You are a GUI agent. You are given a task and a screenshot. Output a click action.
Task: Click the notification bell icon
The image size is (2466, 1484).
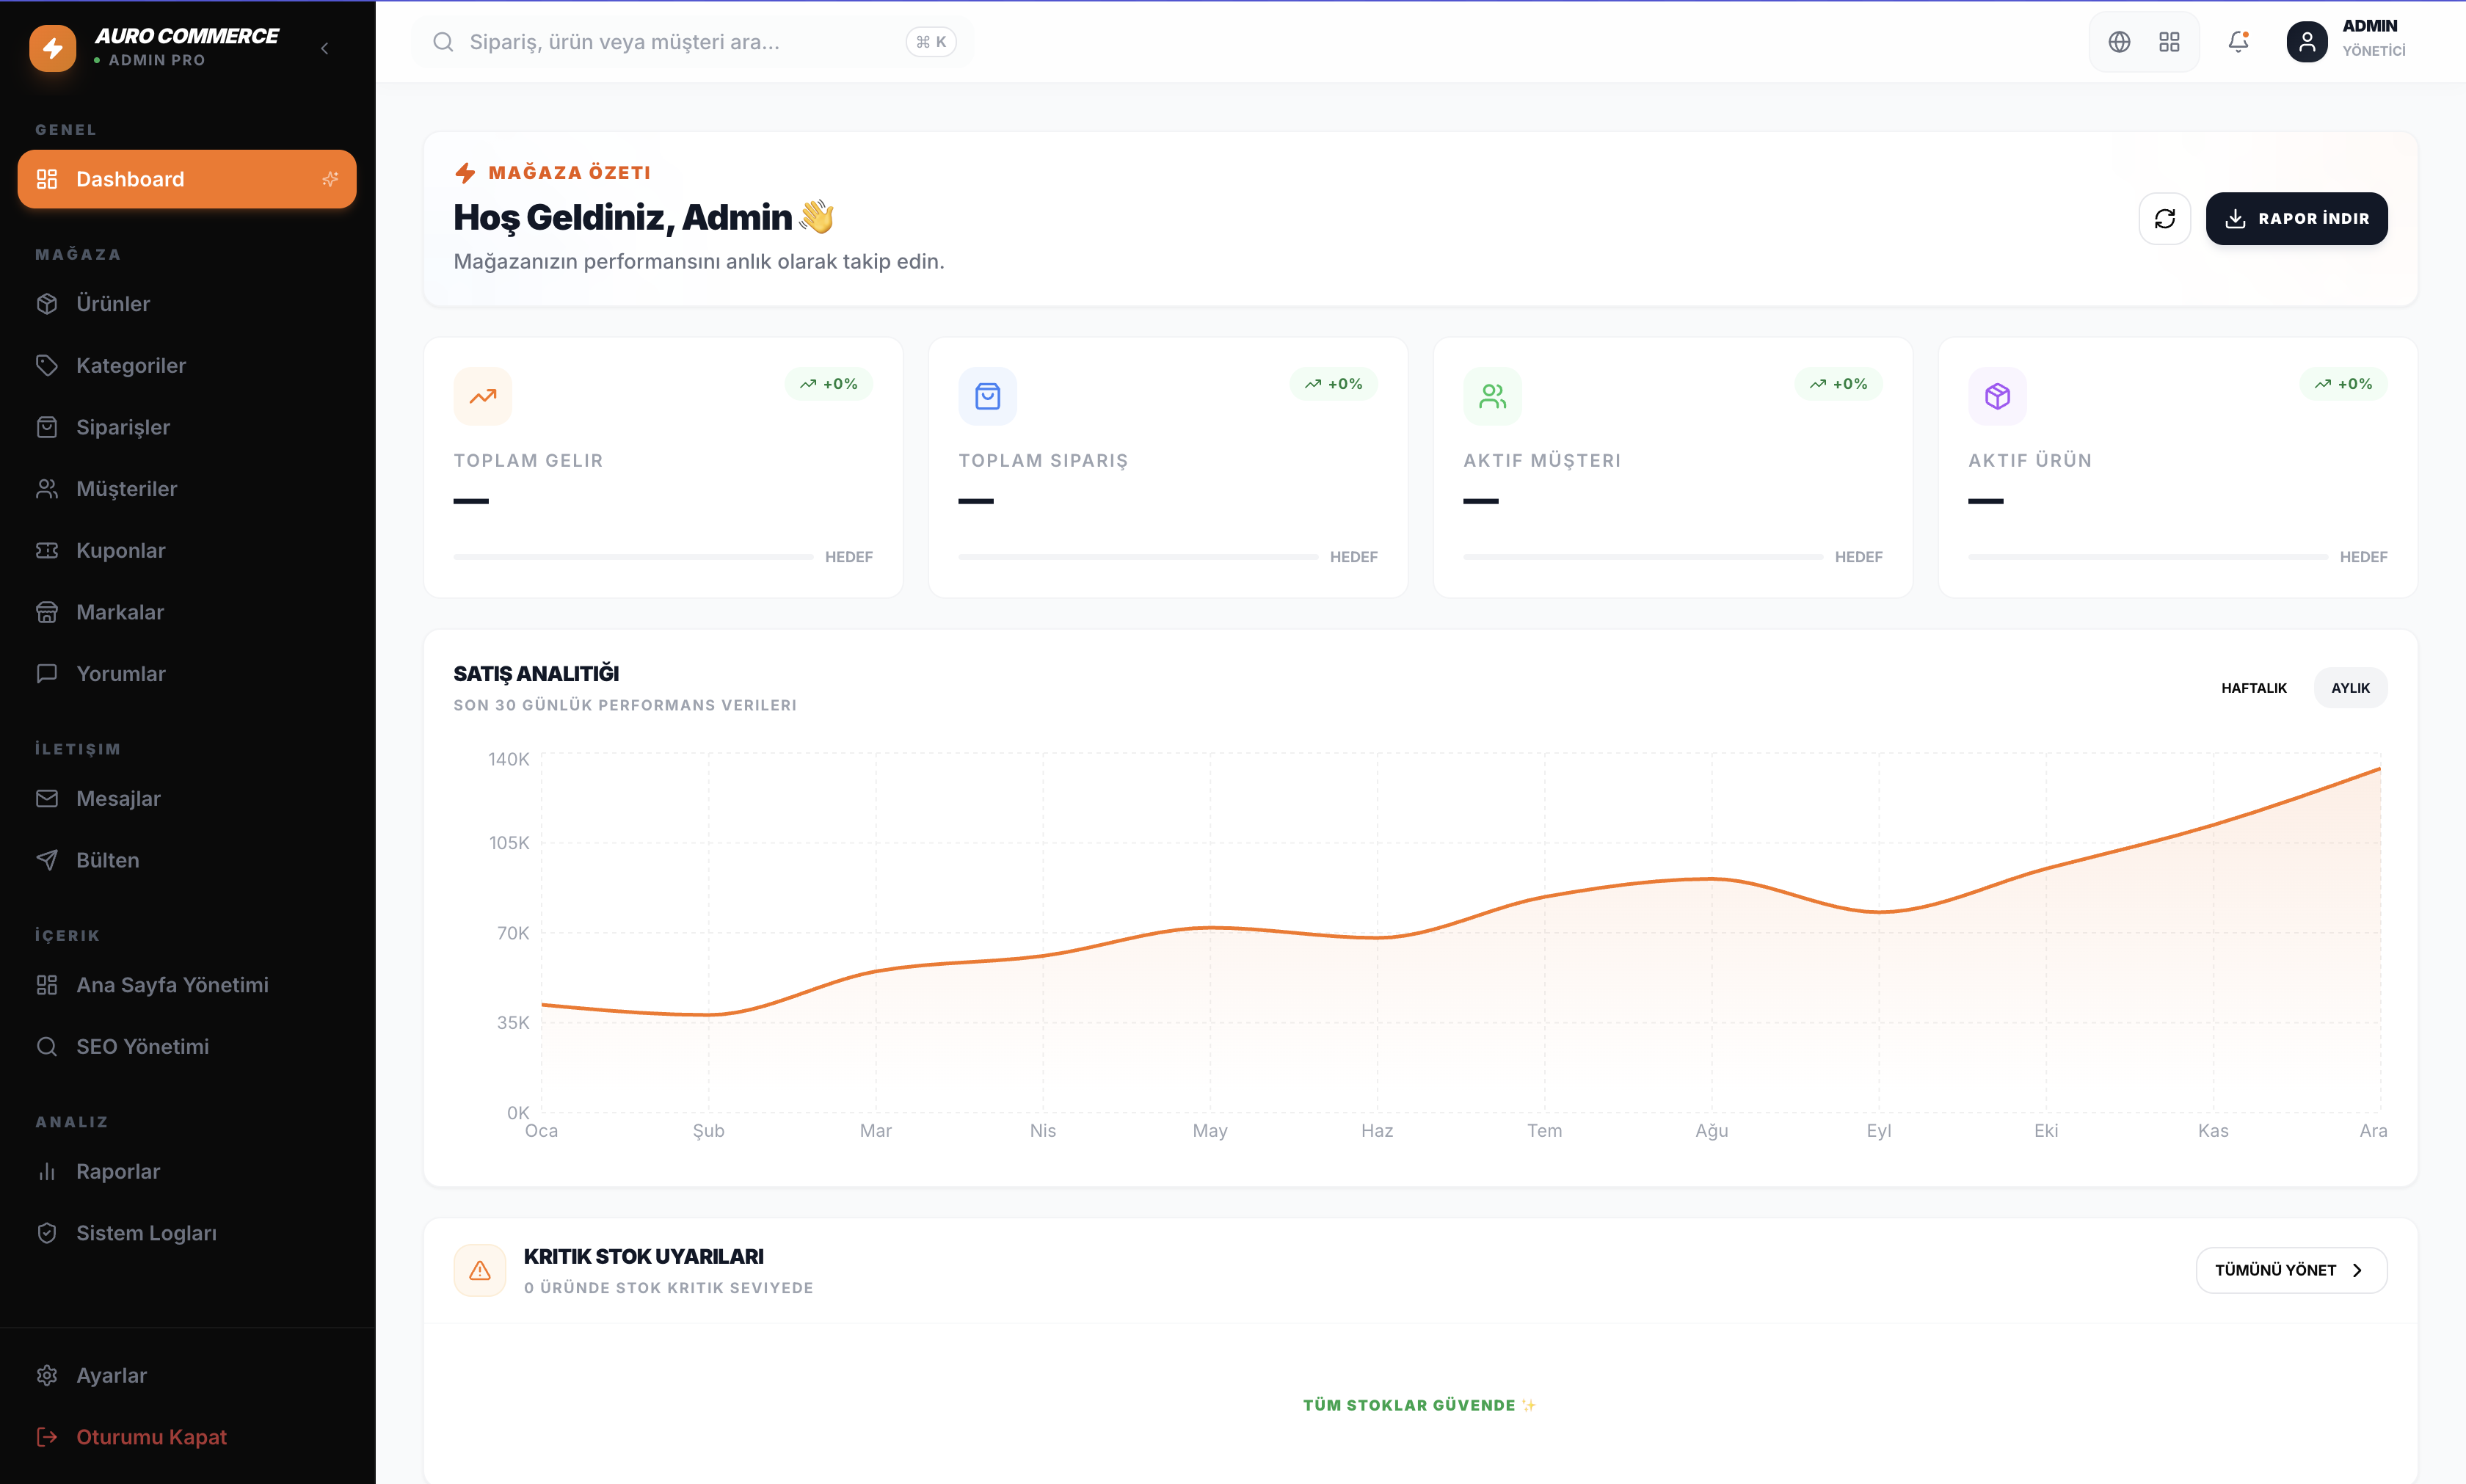point(2238,42)
